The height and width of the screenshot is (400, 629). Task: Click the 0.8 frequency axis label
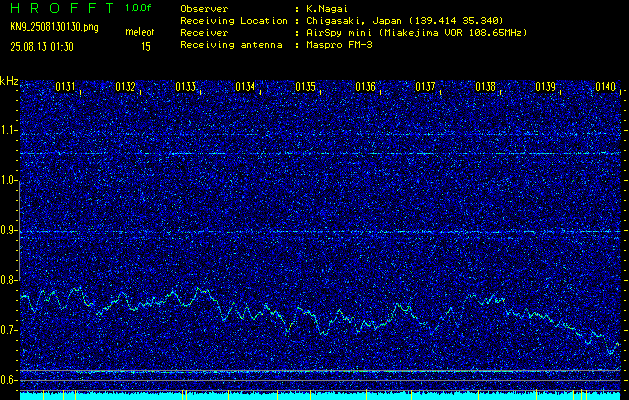click(8, 280)
